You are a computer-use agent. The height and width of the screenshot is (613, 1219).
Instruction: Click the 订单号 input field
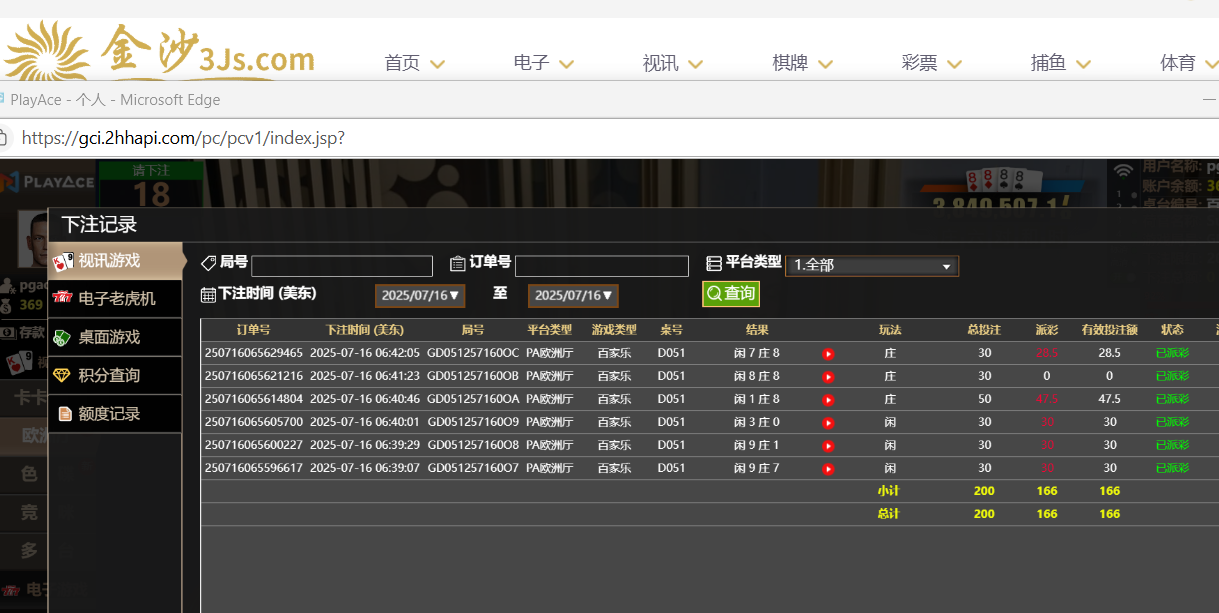pos(601,266)
